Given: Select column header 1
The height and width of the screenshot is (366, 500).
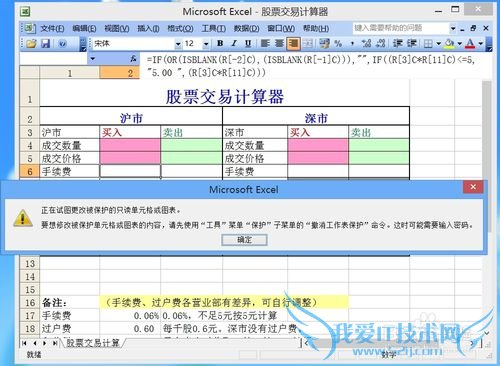Looking at the screenshot, I should (70, 73).
